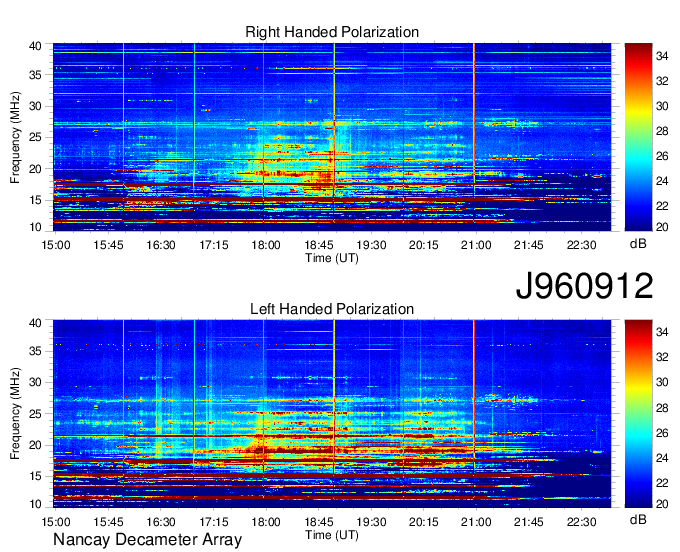Click the 22:30 tick on right-handed time axis
The image size is (680, 552).
coord(582,245)
